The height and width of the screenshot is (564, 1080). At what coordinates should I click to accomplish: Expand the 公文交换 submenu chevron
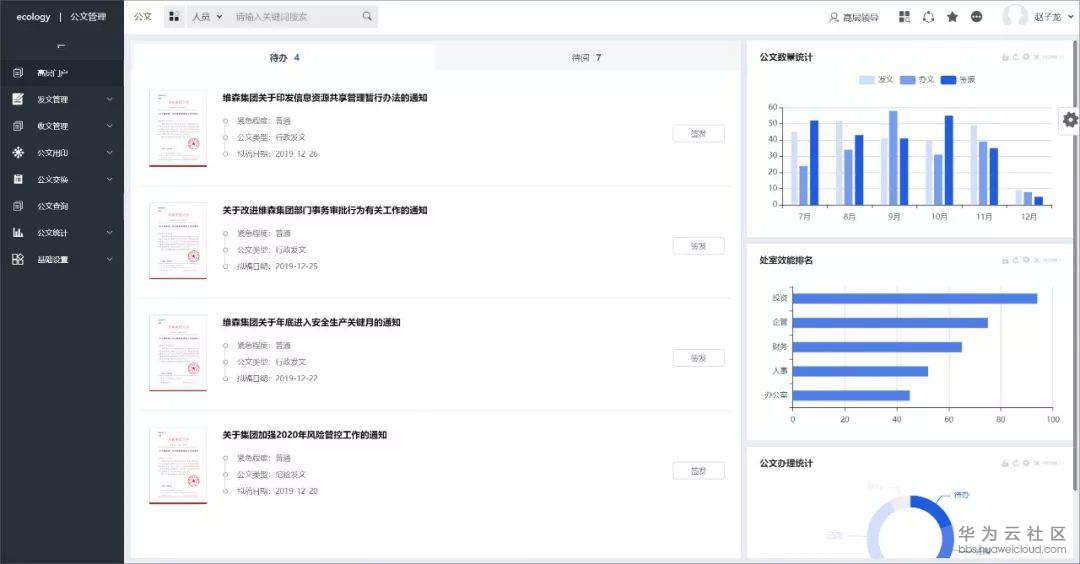pos(110,179)
